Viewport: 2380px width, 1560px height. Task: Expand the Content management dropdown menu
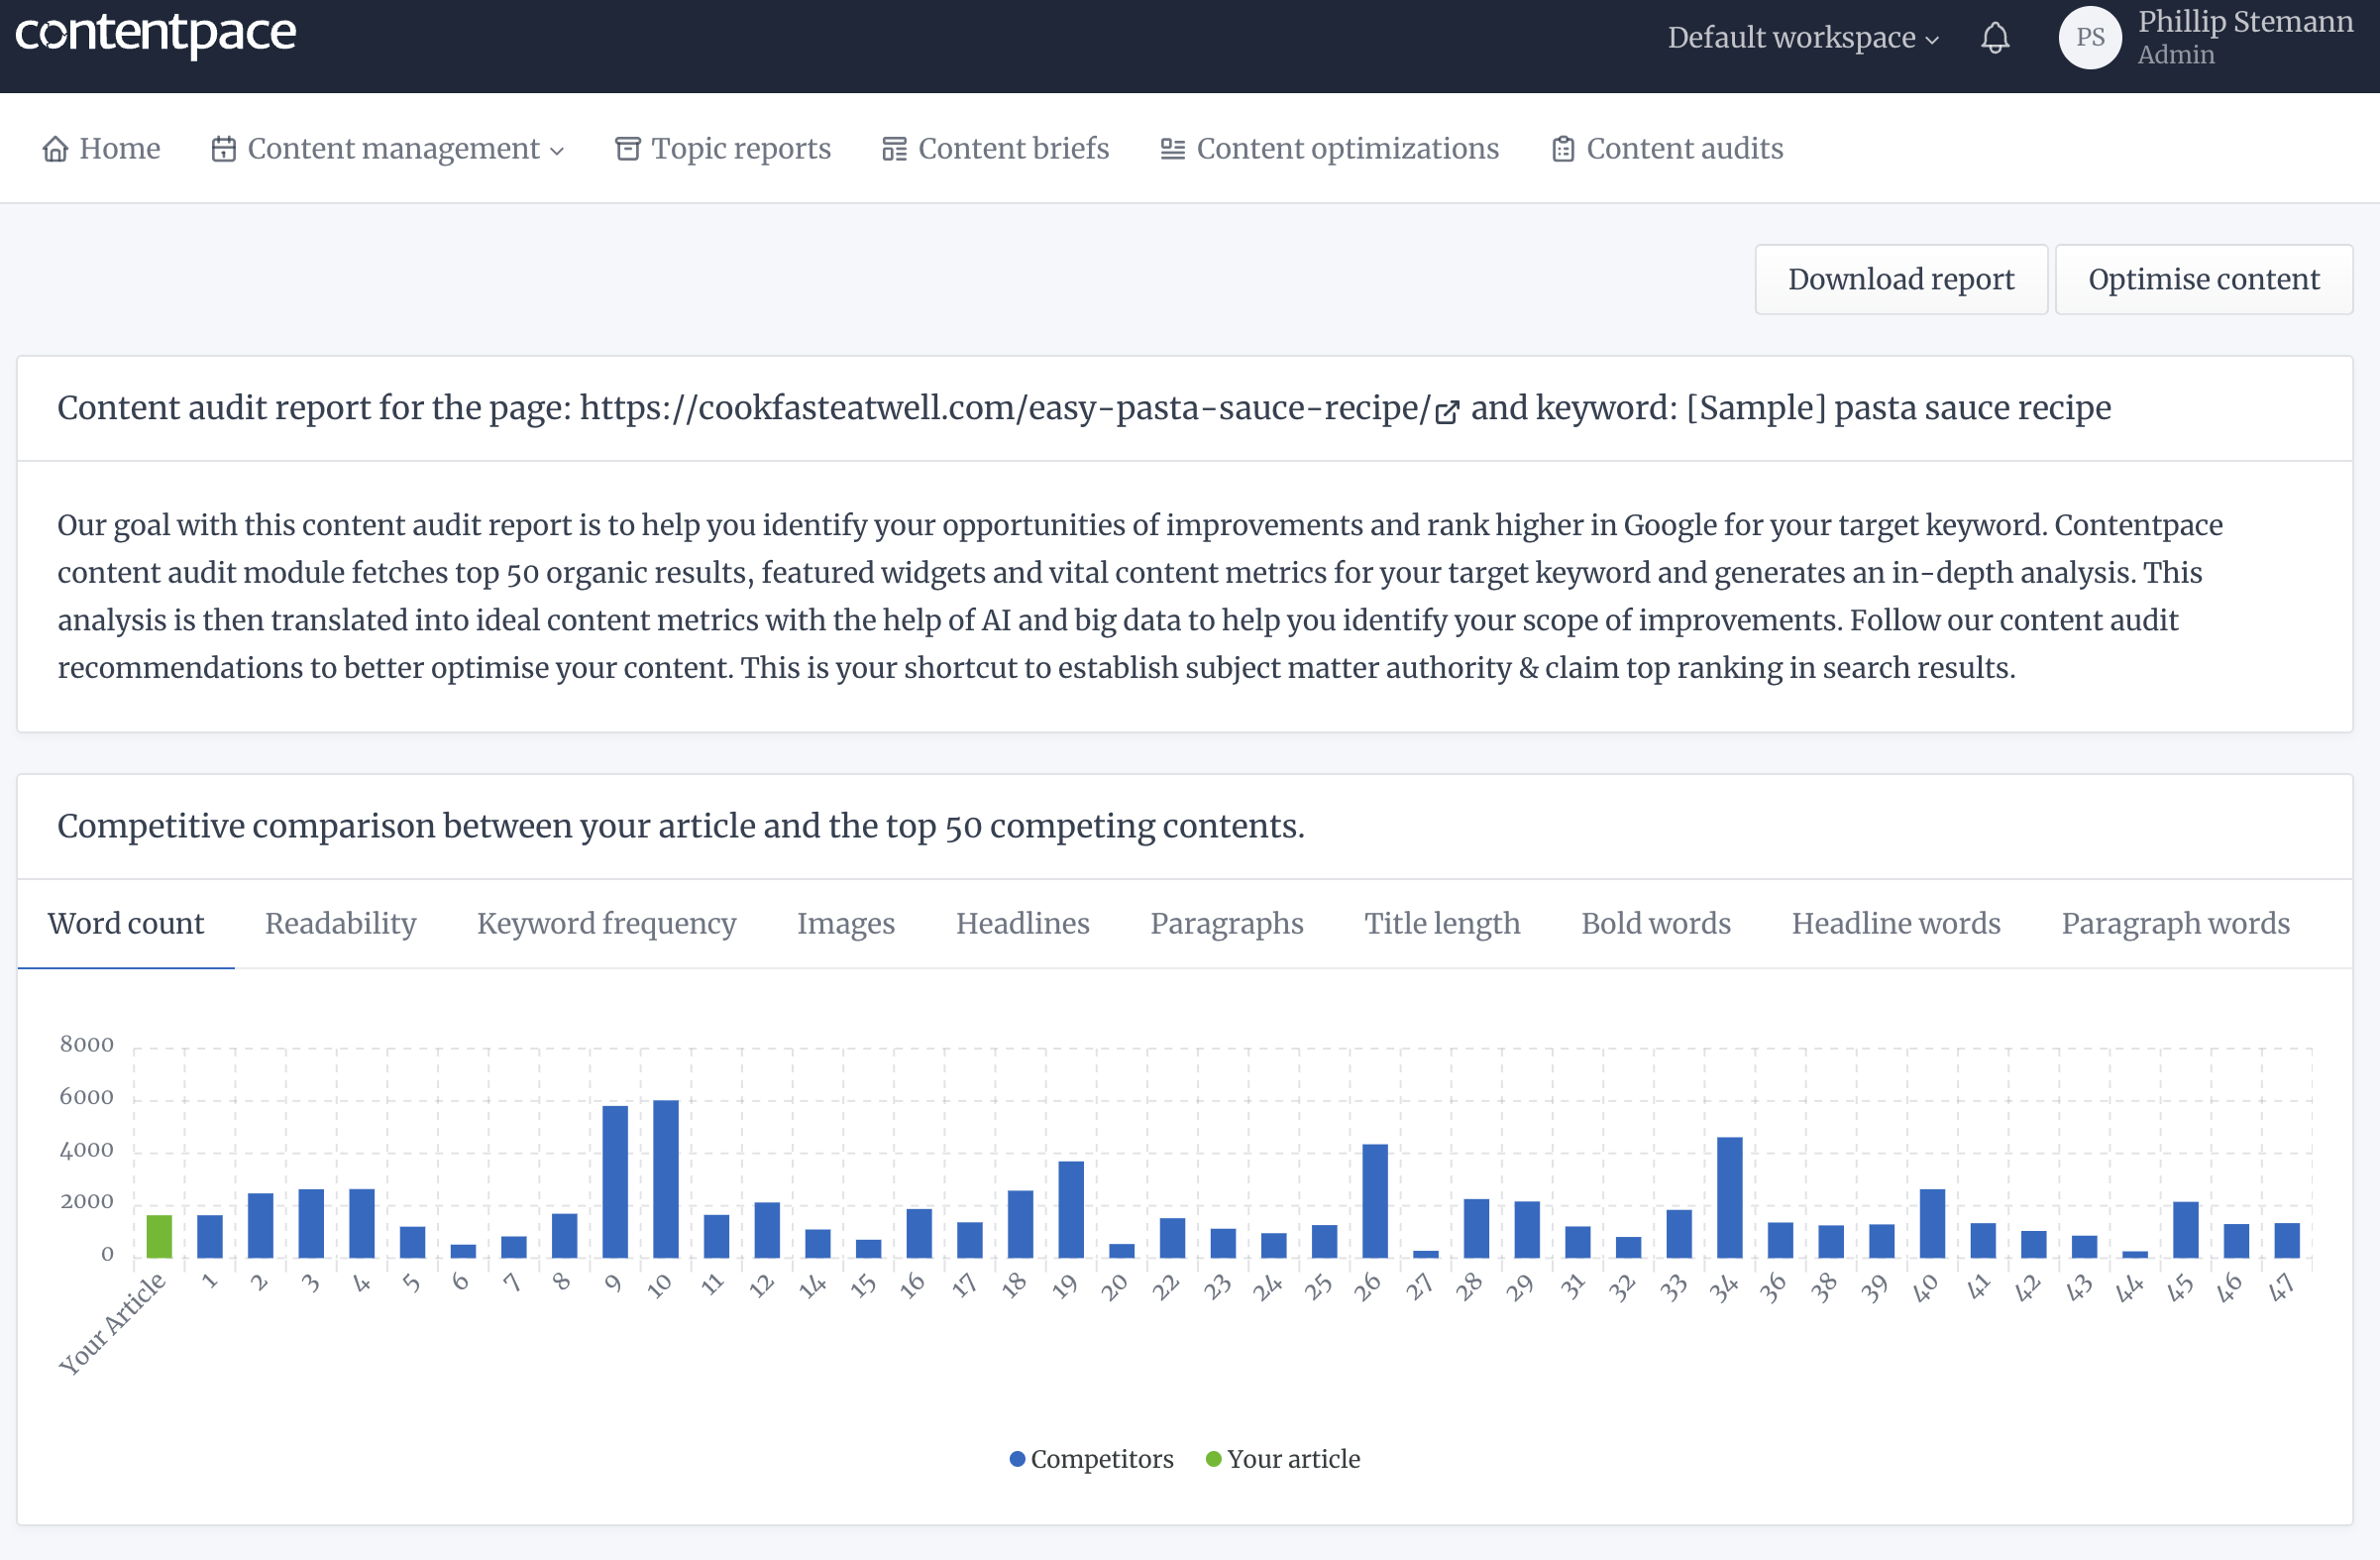tap(386, 148)
